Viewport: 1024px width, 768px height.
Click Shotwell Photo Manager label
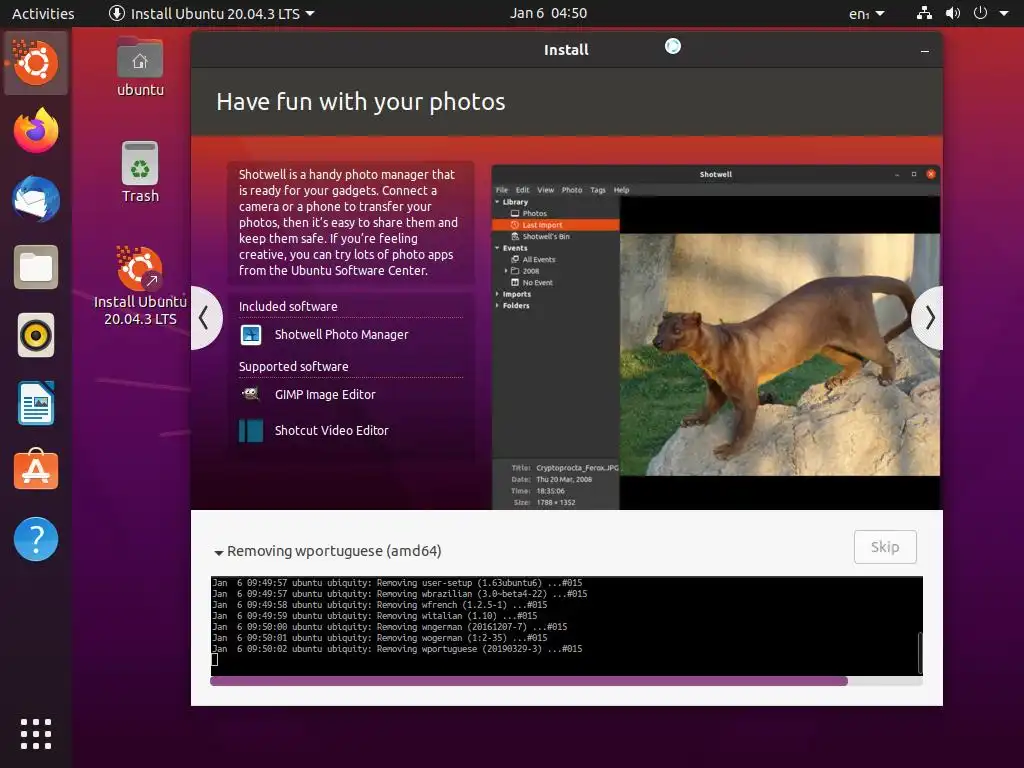click(342, 334)
